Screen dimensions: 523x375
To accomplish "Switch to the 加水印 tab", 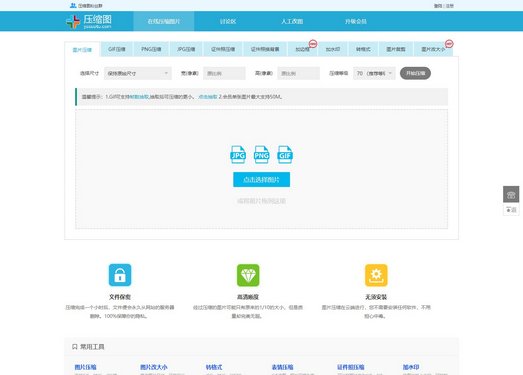I will pyautogui.click(x=333, y=49).
